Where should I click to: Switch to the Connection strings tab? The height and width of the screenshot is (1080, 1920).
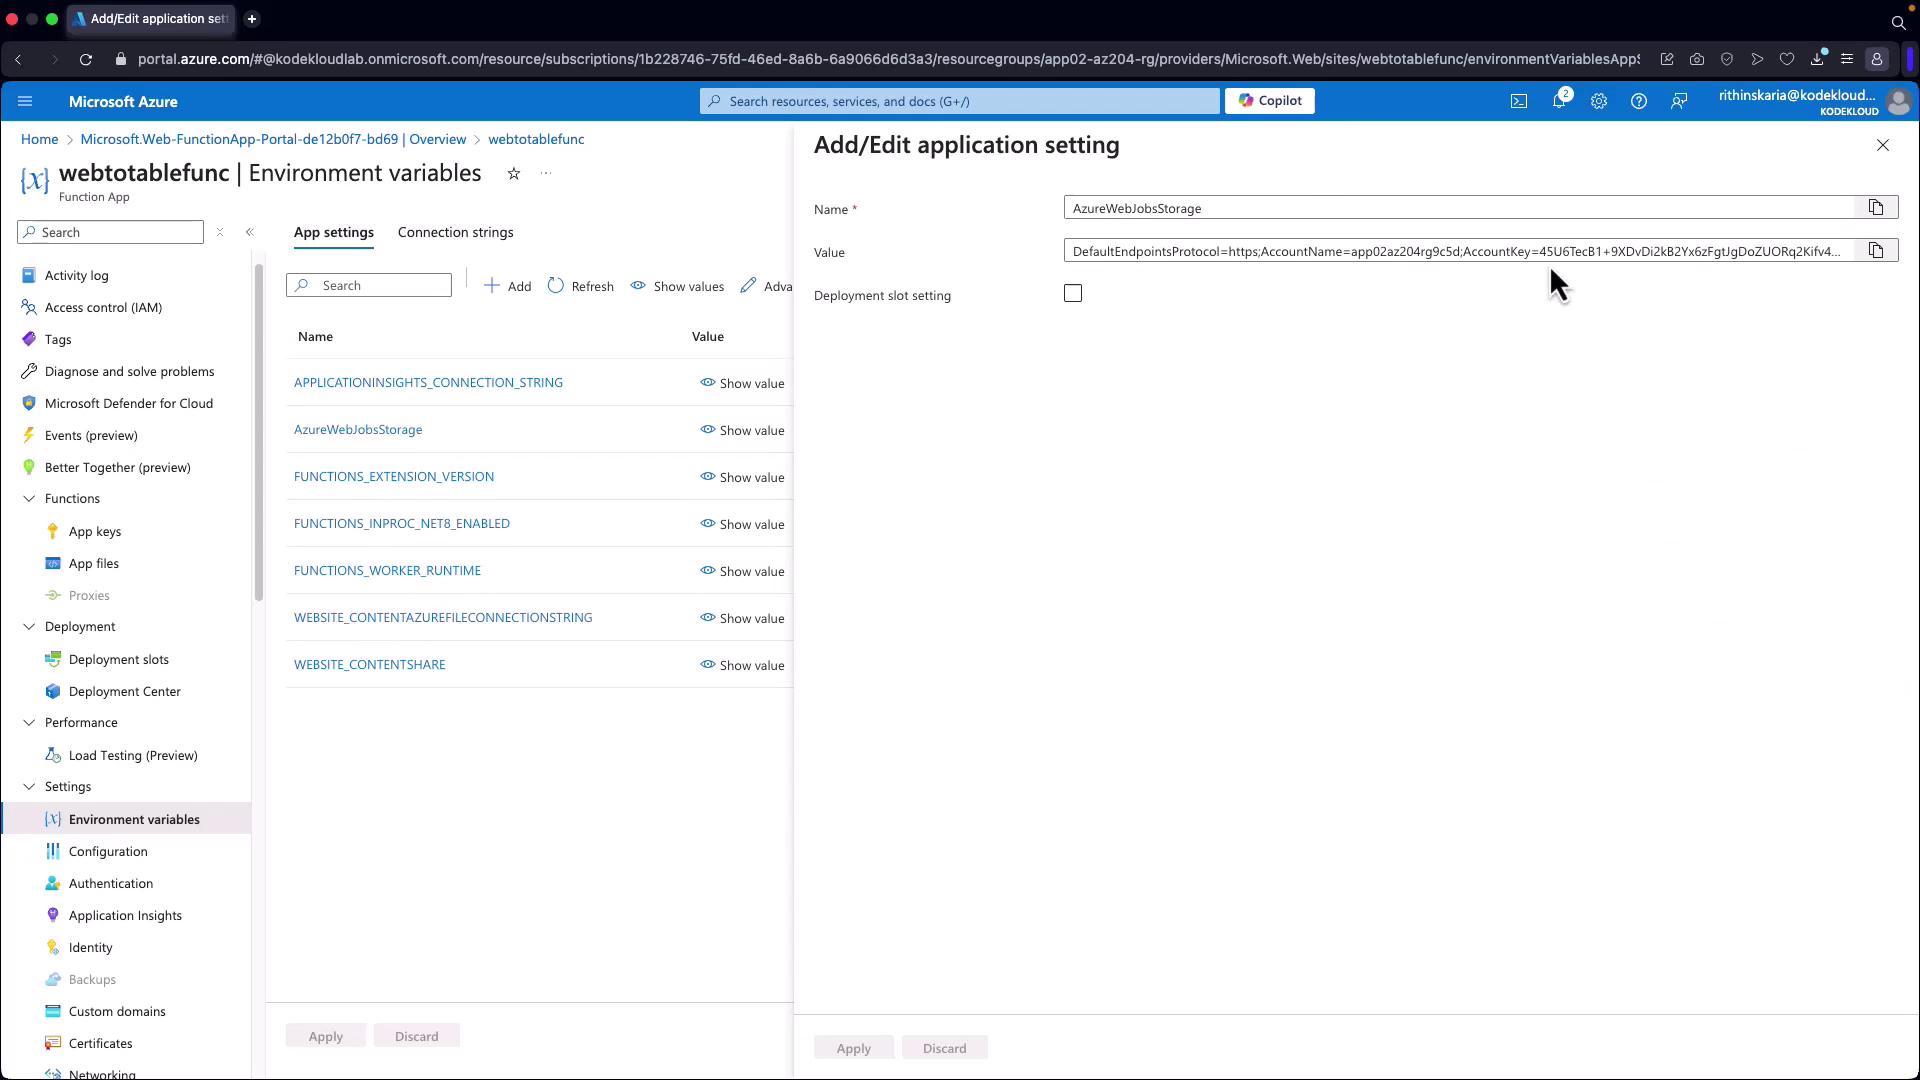point(455,232)
